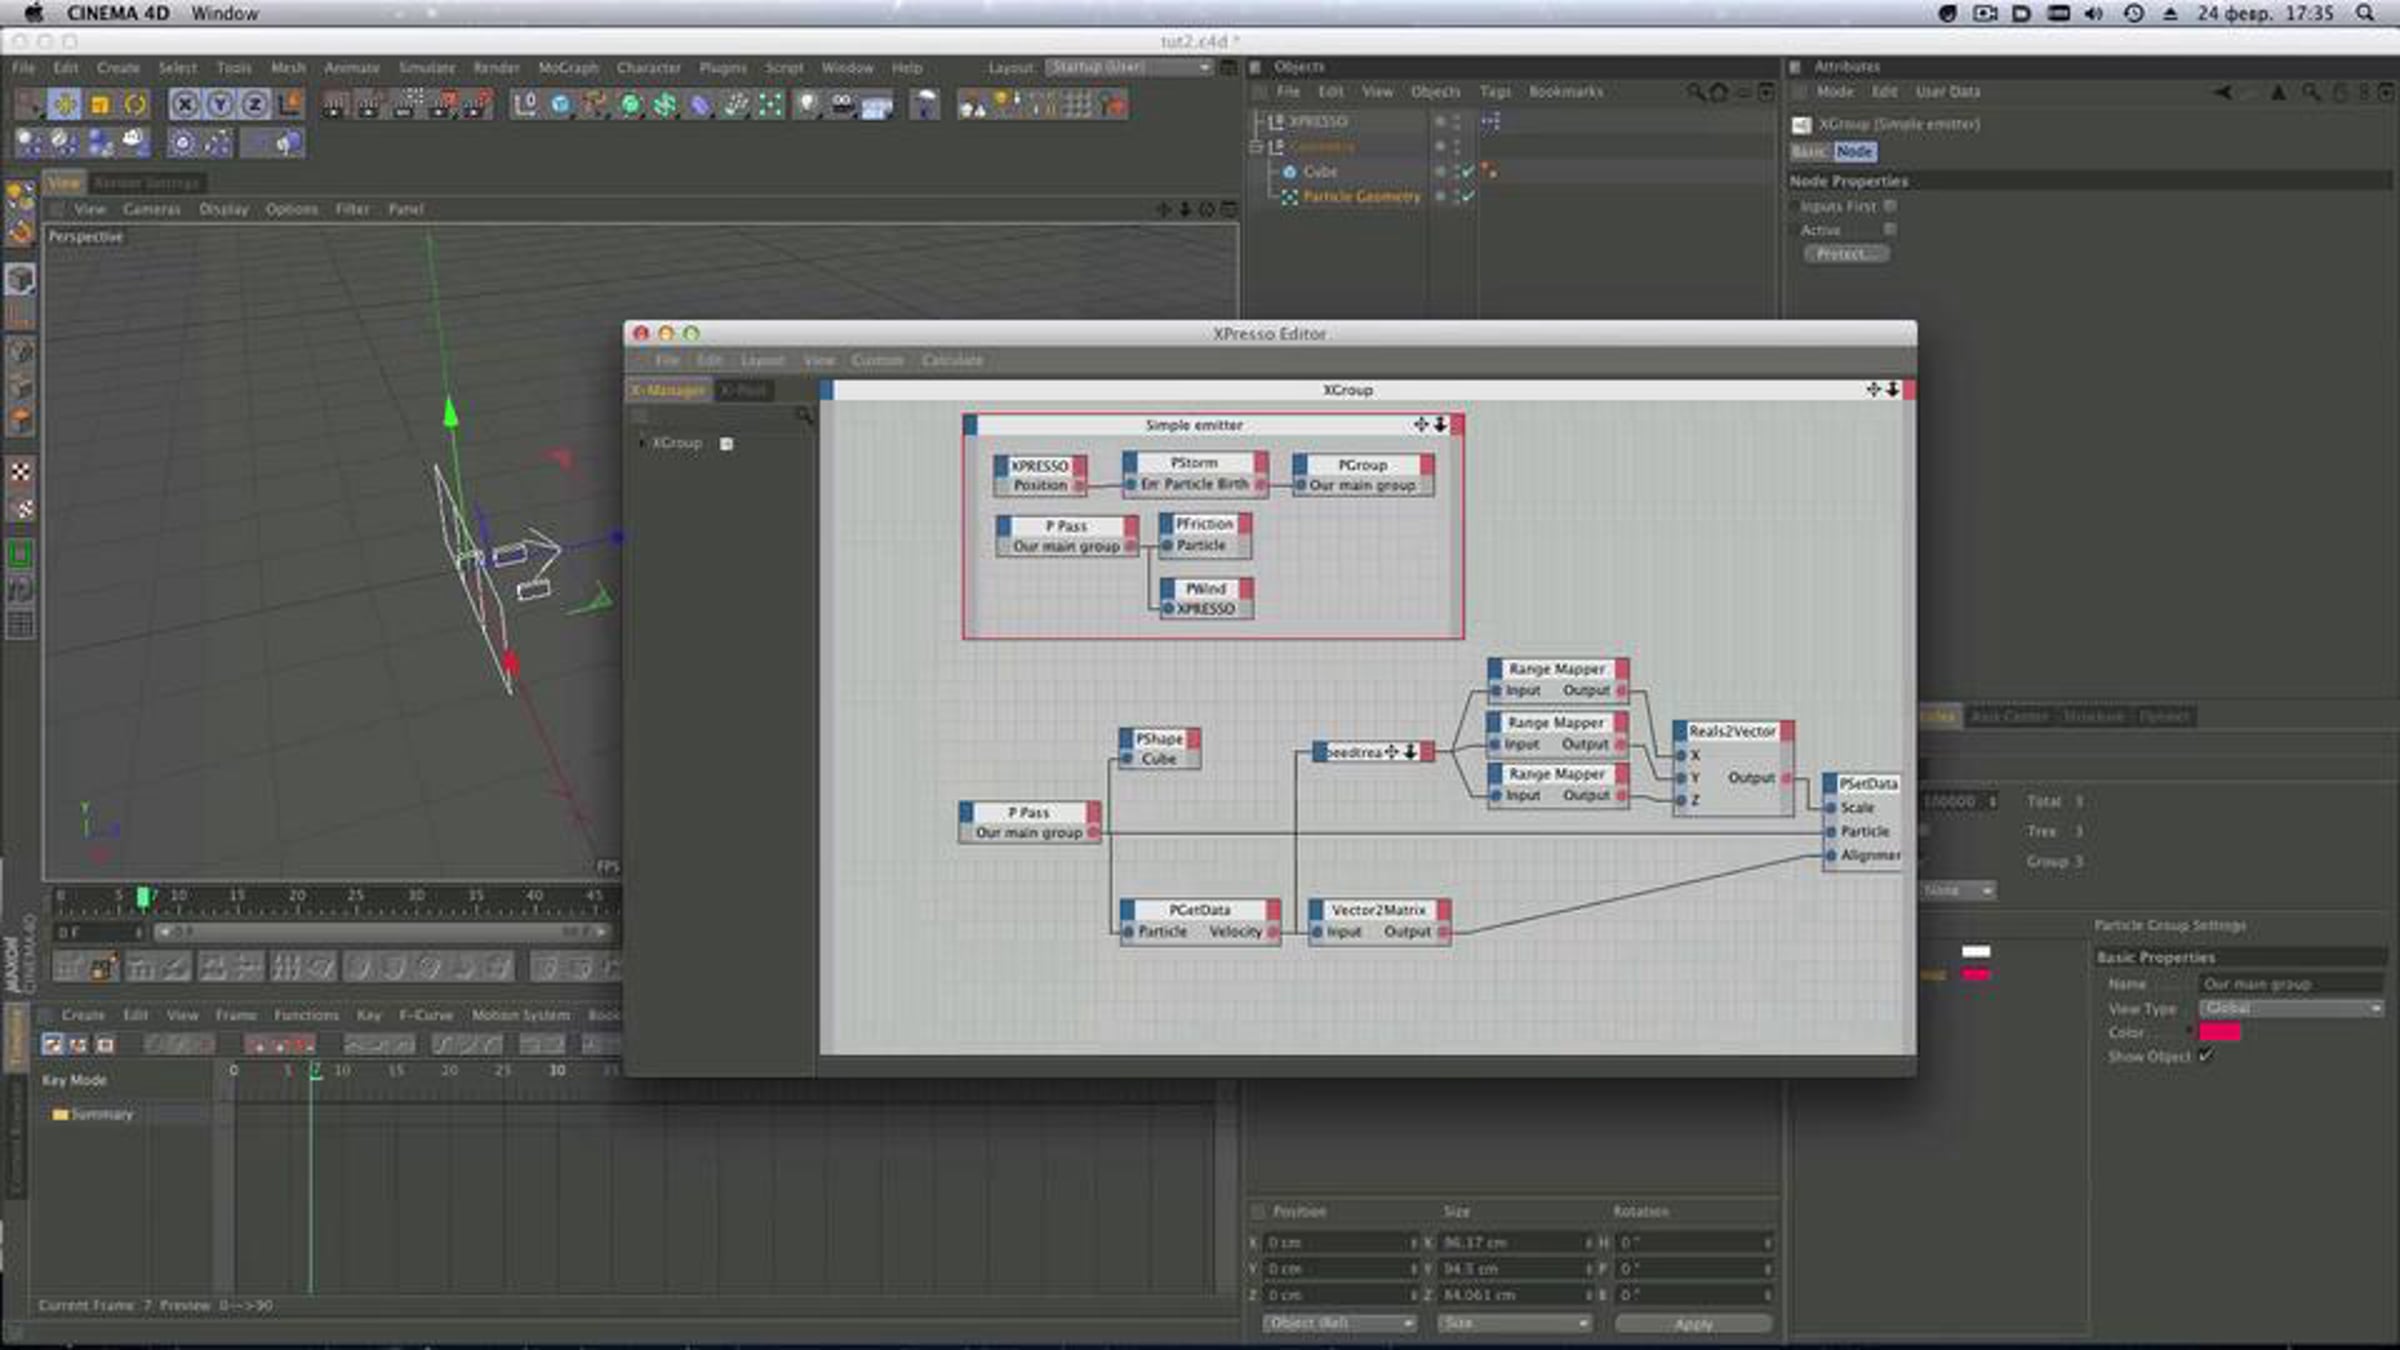Toggle the Y-axis lock icon
Screen dimensions: 2400x1350
220,104
